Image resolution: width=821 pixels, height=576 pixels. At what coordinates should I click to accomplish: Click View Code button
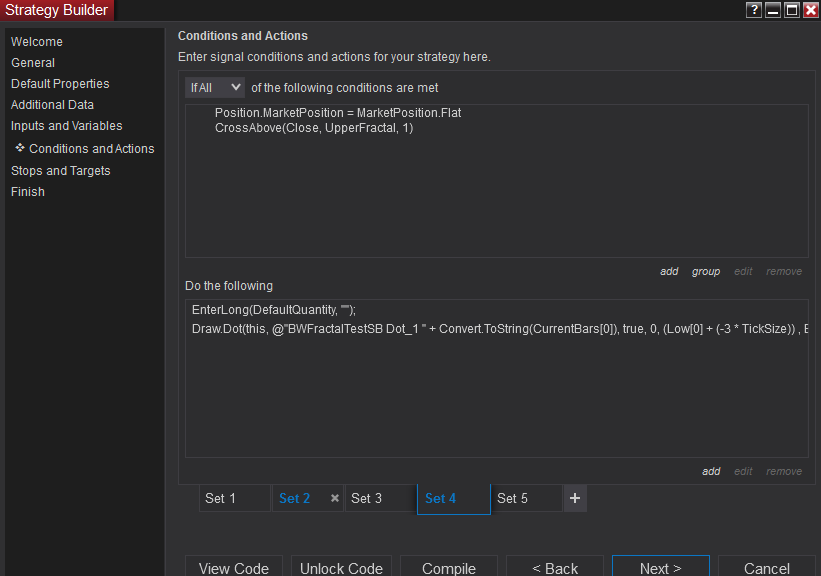(233, 568)
